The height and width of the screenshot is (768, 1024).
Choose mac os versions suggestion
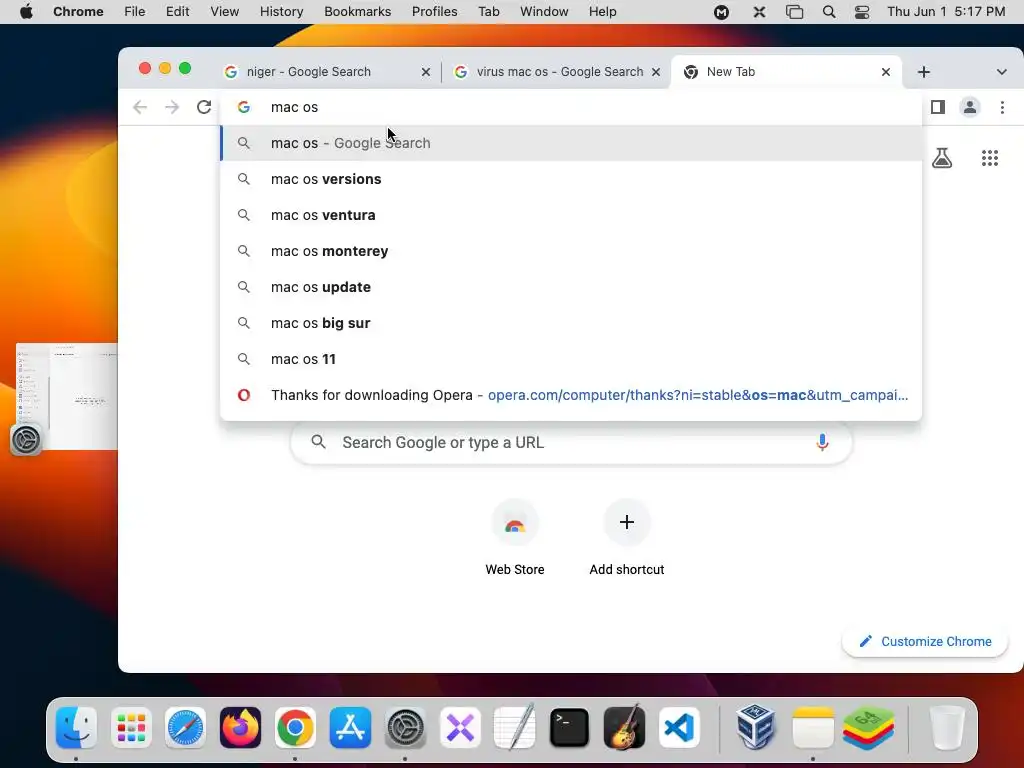coord(571,179)
